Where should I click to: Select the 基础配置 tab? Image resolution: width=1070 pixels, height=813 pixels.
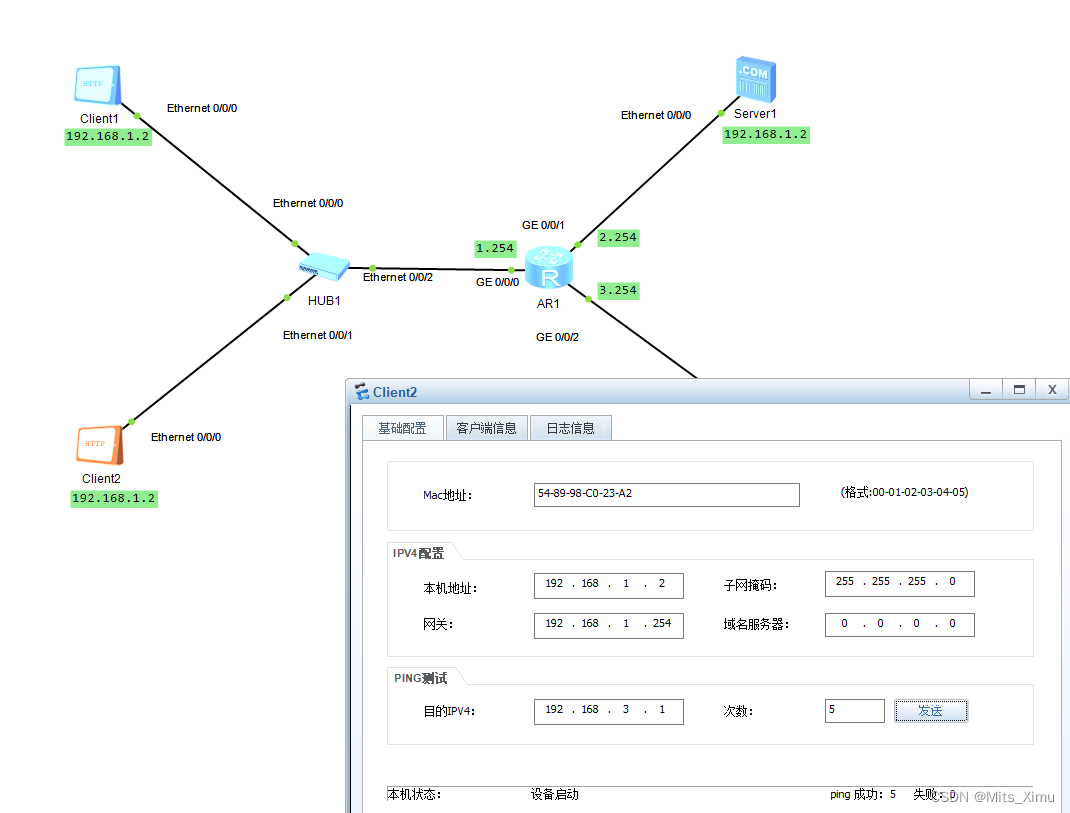tap(403, 427)
